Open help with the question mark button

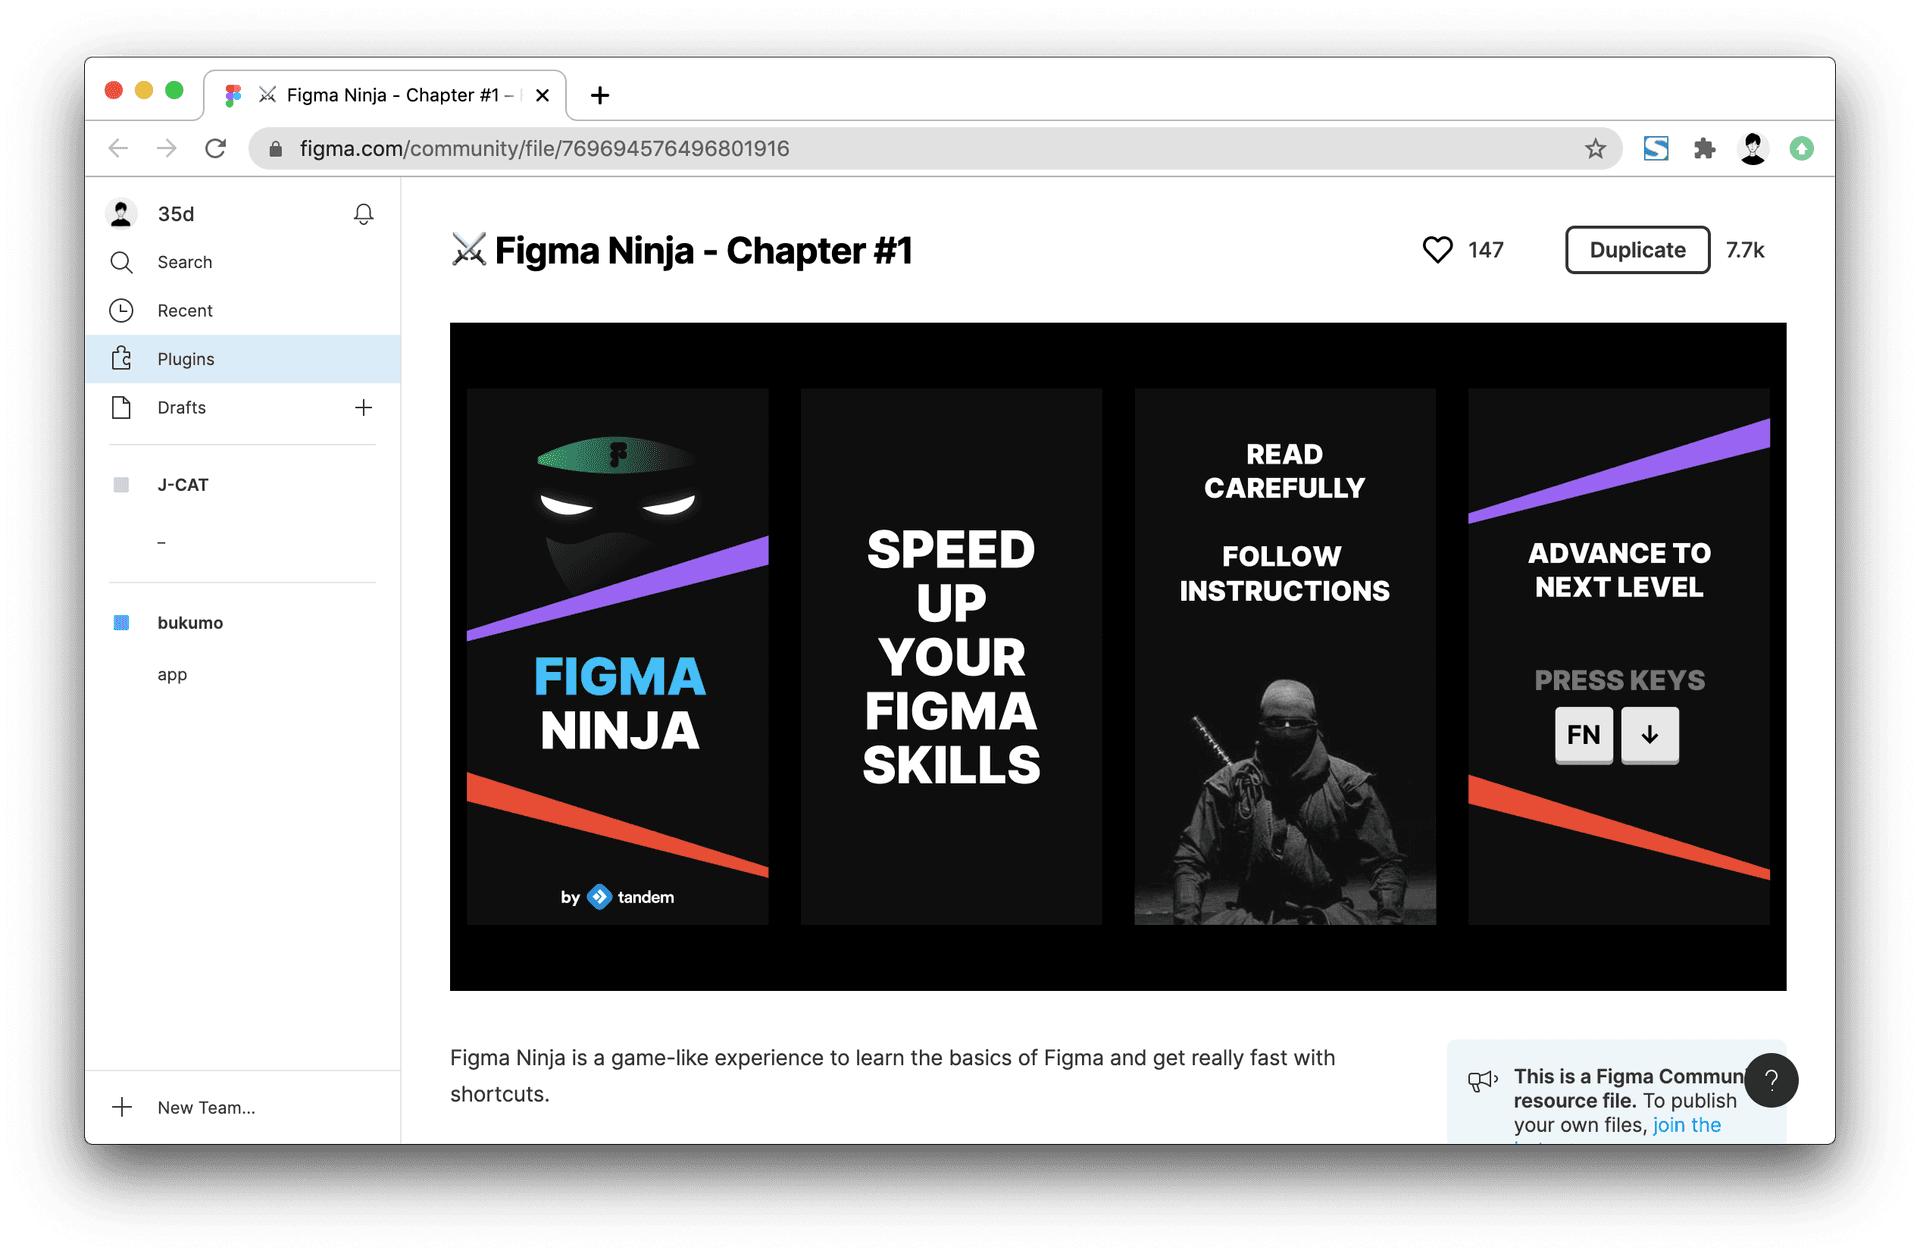[1771, 1080]
